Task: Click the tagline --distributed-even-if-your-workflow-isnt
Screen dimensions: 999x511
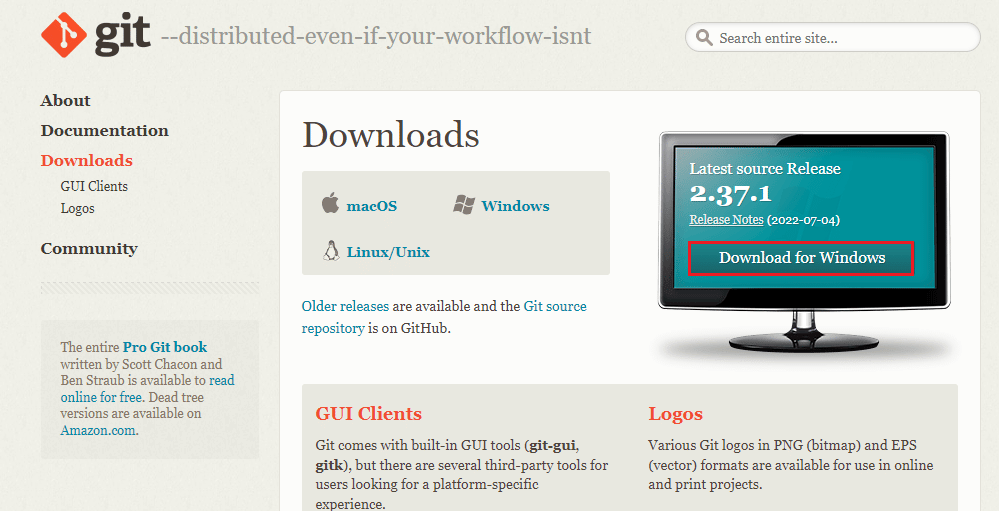Action: pyautogui.click(x=376, y=36)
